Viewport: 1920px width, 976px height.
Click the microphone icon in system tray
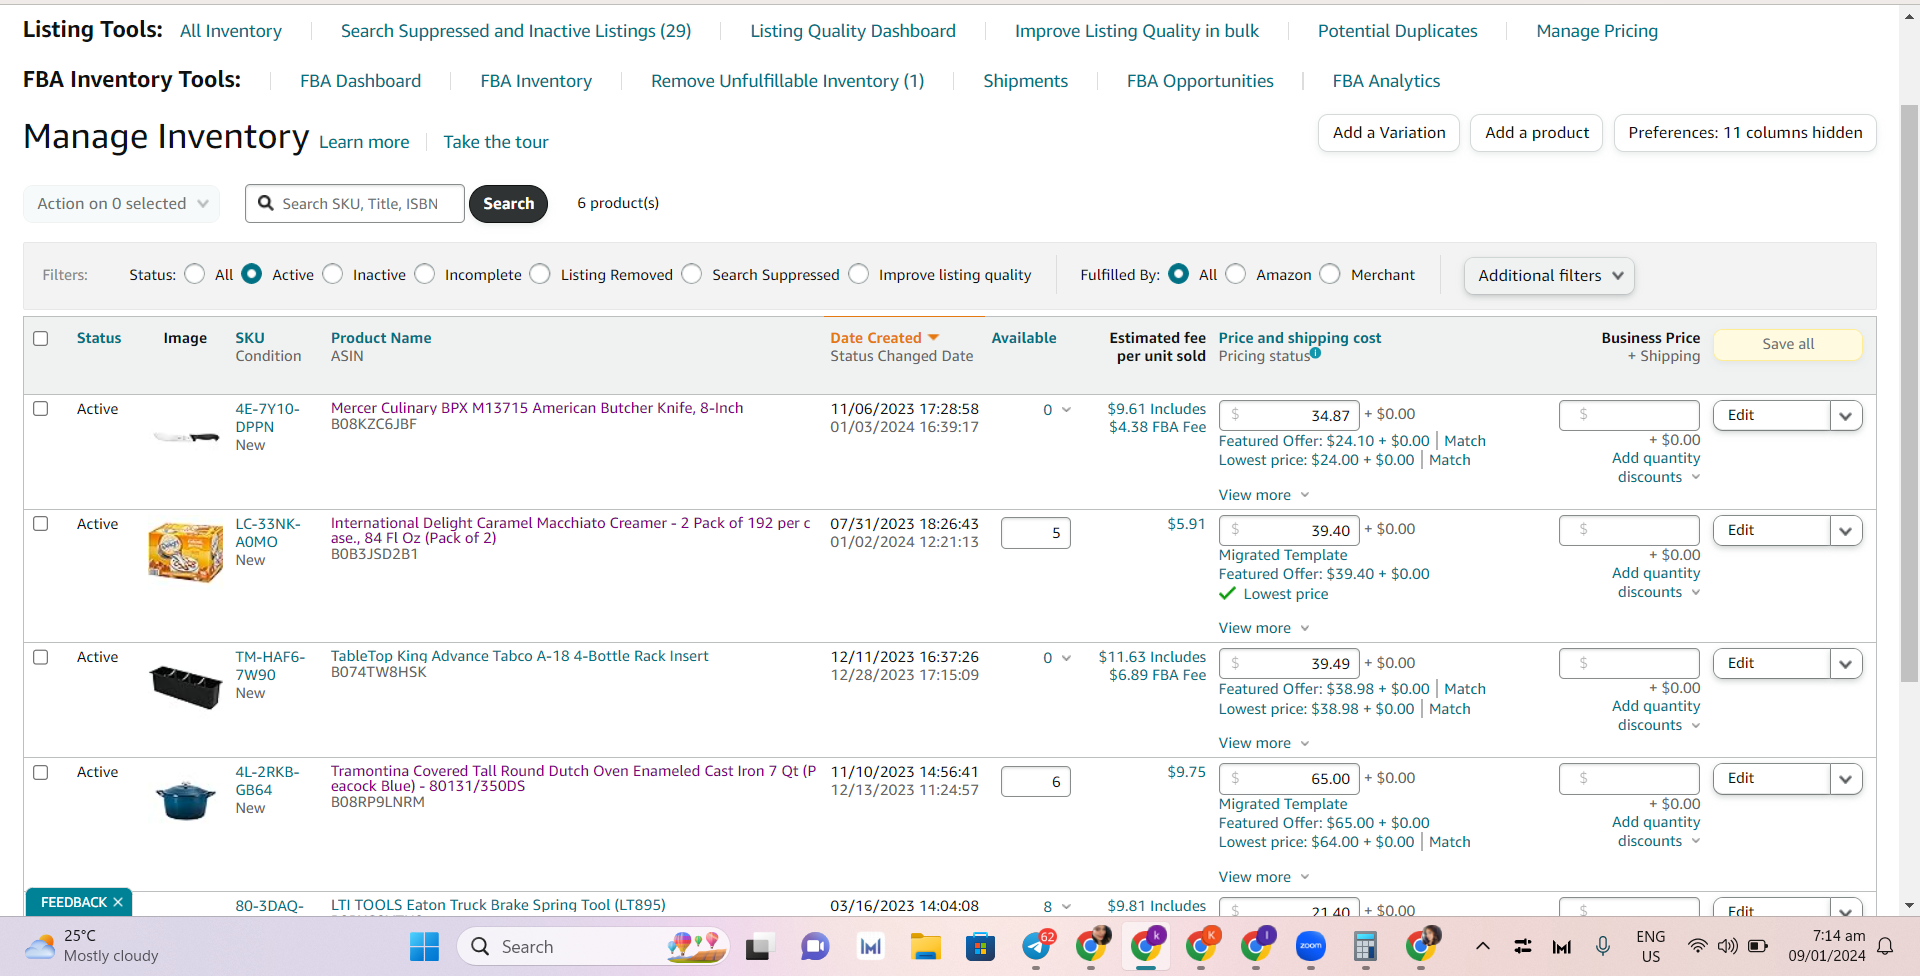click(x=1603, y=946)
